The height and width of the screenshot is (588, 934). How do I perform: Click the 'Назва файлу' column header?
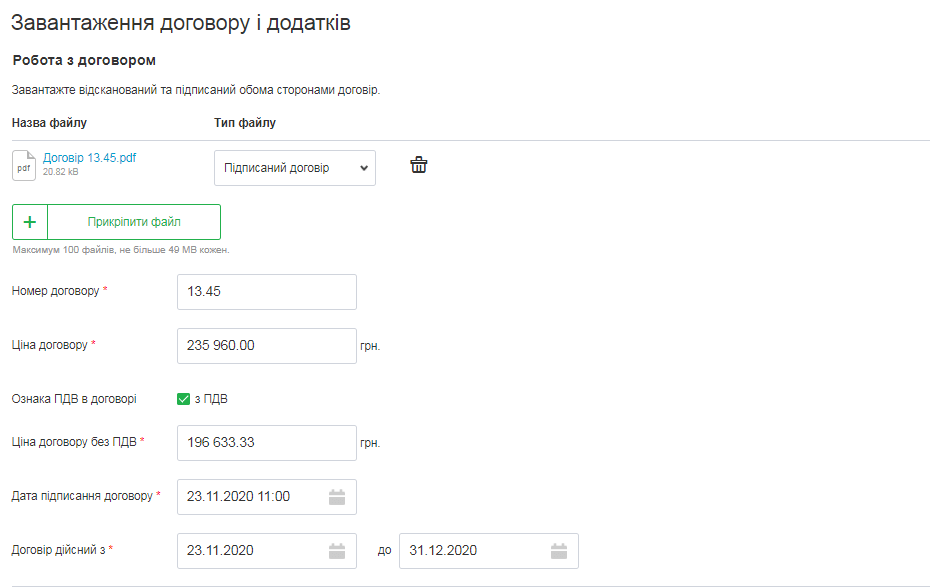click(49, 123)
